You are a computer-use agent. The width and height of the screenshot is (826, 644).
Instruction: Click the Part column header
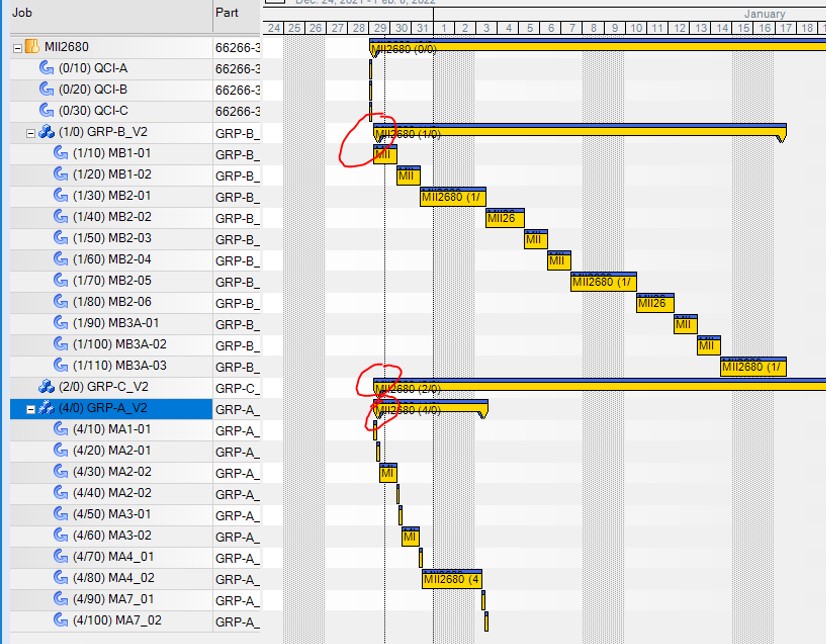click(x=237, y=14)
